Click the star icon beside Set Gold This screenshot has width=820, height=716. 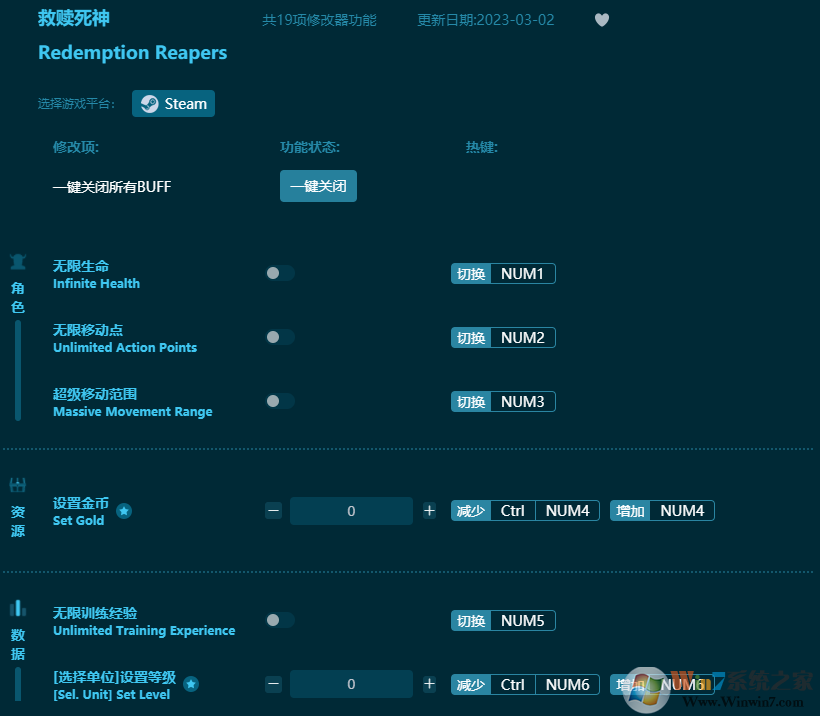coord(124,511)
